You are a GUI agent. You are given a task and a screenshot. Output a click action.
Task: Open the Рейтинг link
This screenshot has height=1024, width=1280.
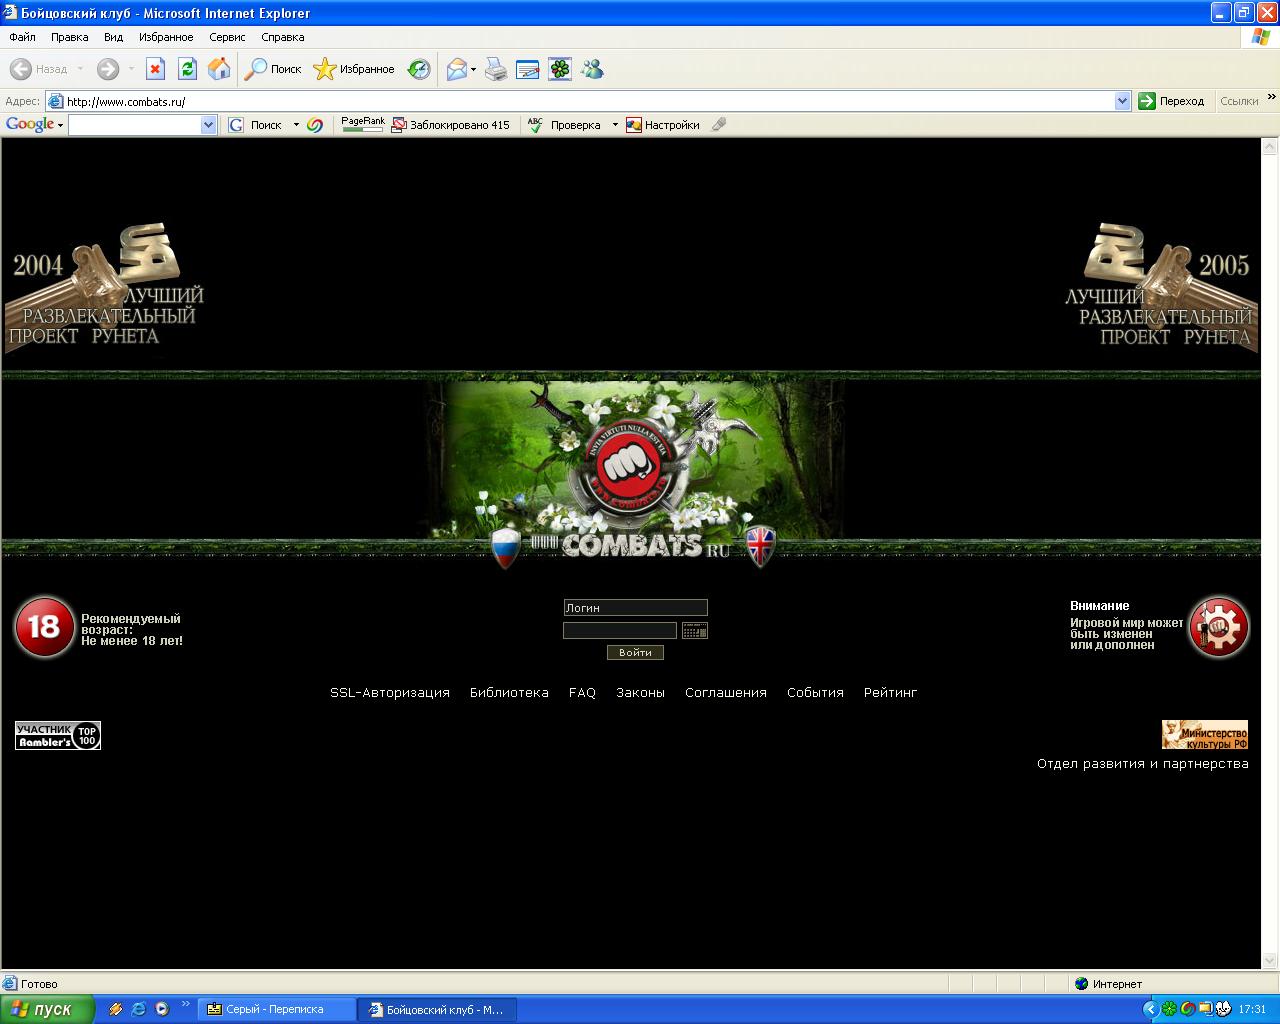(890, 692)
